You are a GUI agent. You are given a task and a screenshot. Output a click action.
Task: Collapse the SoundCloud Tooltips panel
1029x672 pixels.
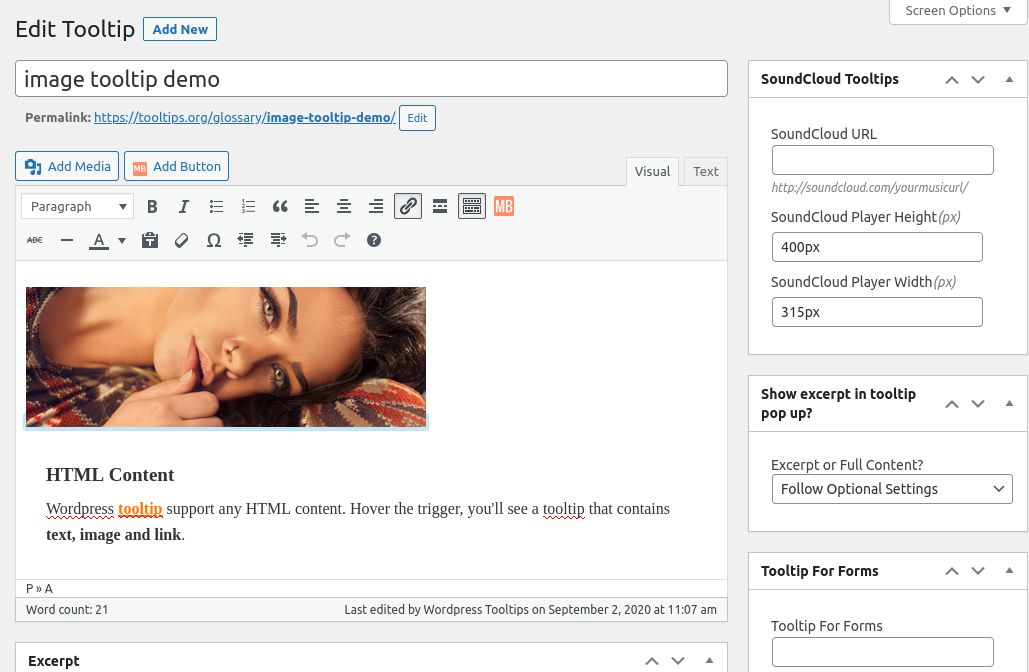pyautogui.click(x=1009, y=79)
